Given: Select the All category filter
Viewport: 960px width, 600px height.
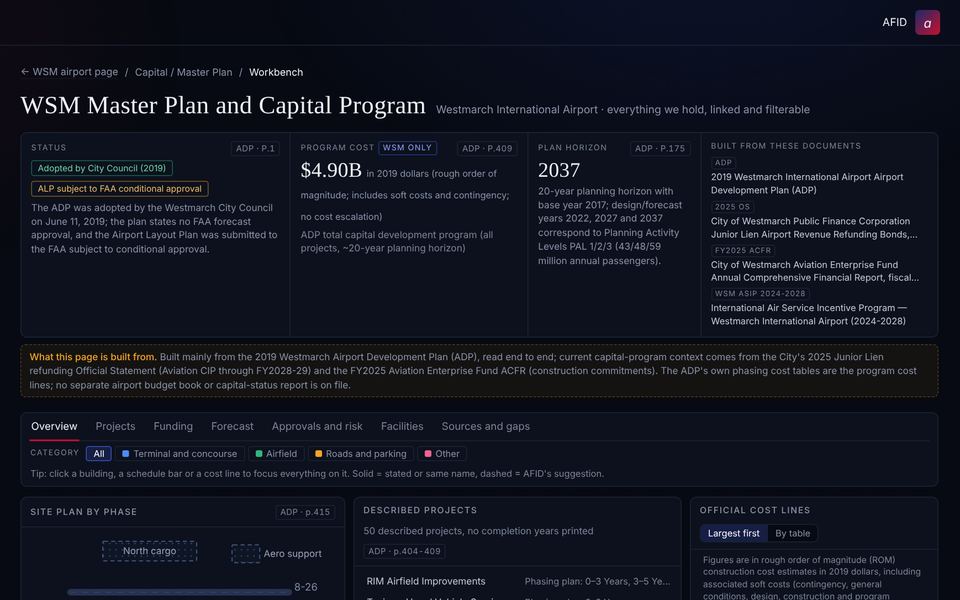Looking at the screenshot, I should 99,454.
